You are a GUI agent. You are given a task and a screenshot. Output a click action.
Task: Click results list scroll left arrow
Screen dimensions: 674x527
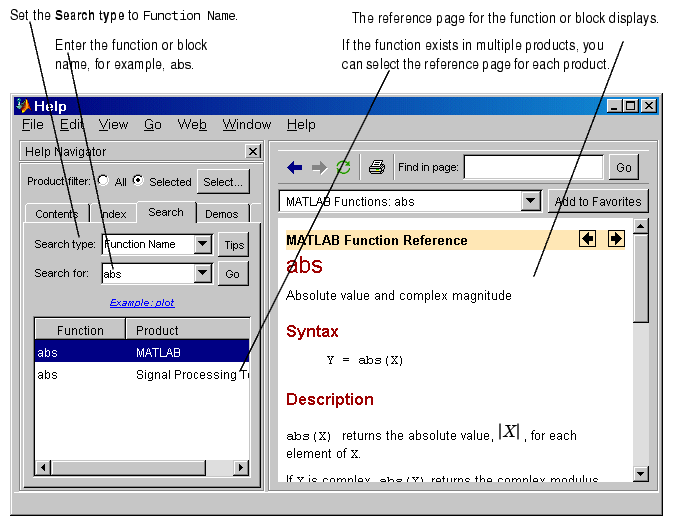pos(43,467)
